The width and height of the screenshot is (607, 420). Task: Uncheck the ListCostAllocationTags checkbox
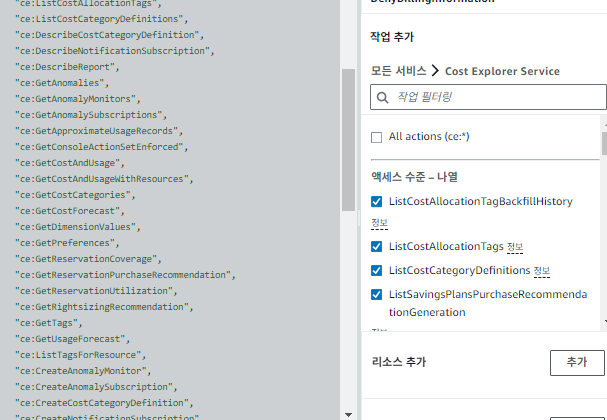click(x=376, y=247)
